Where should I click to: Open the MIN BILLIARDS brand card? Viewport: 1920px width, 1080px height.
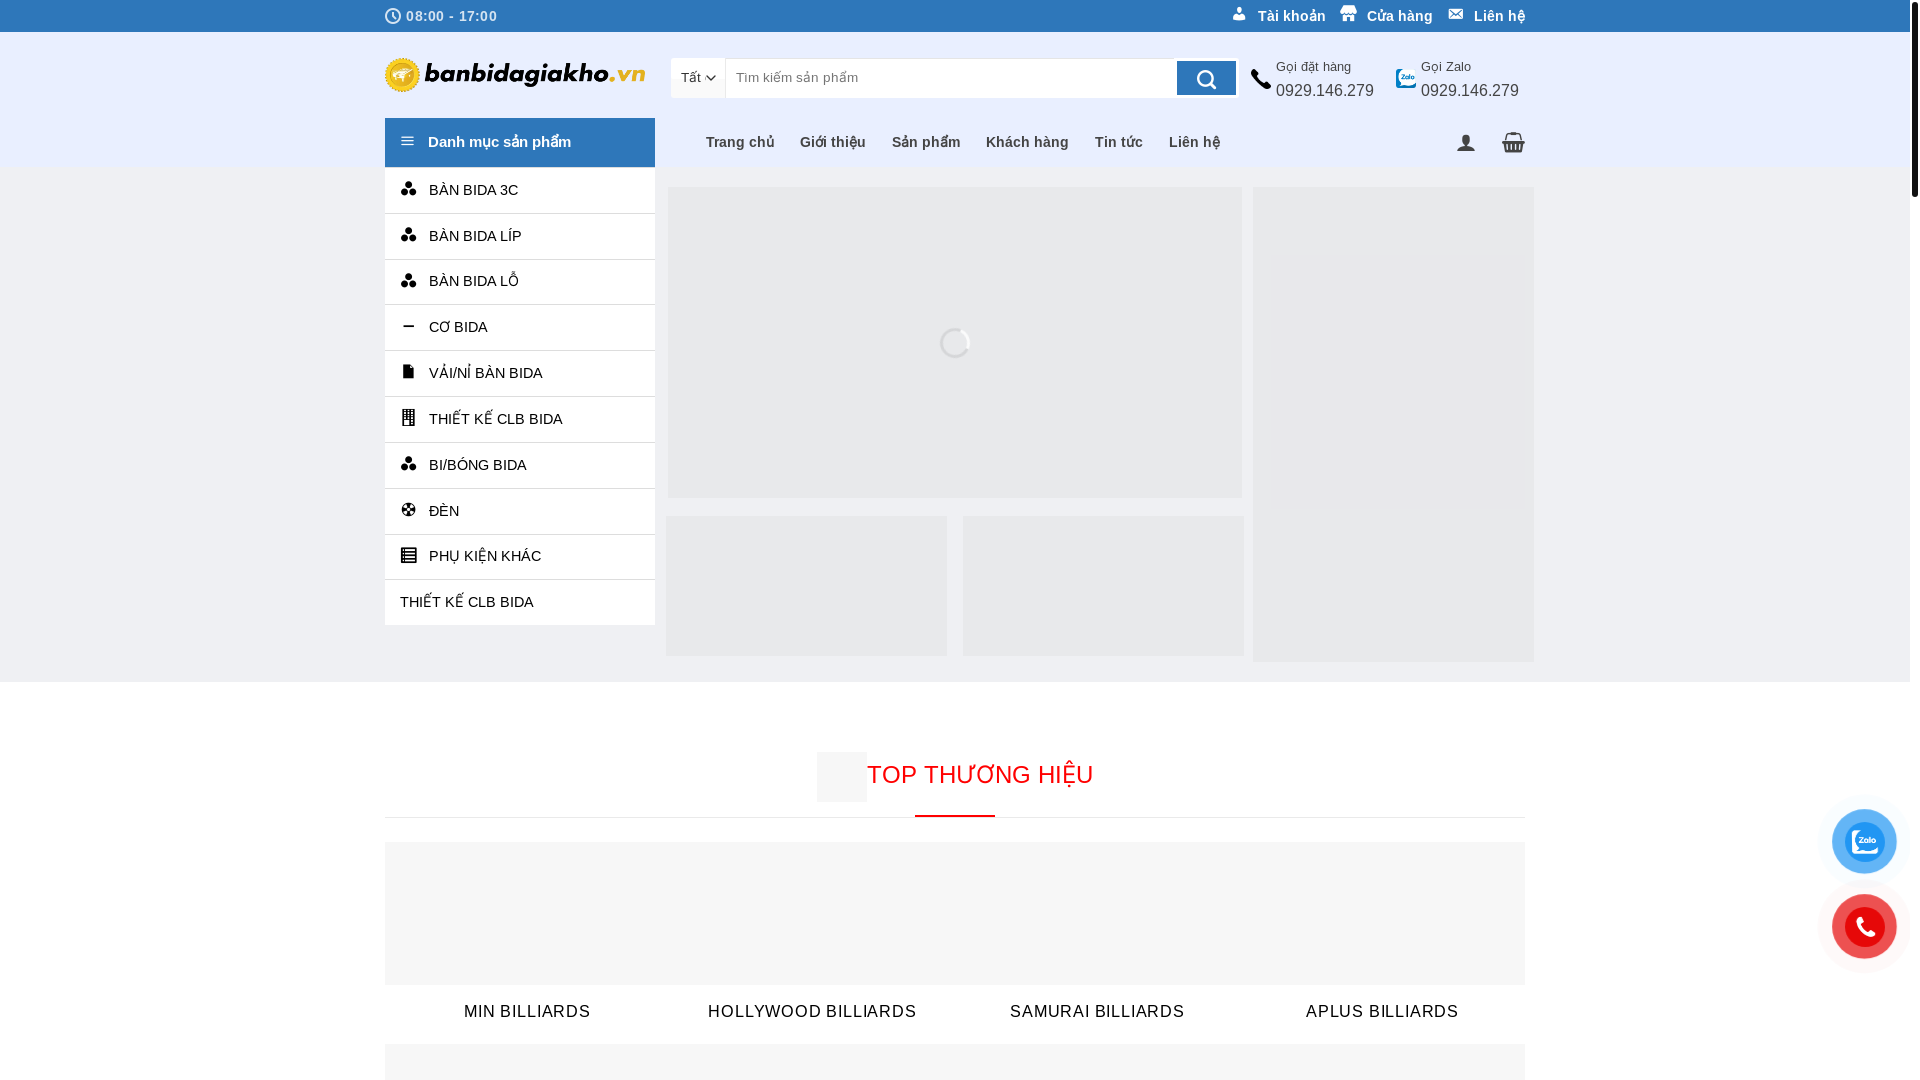click(x=527, y=935)
